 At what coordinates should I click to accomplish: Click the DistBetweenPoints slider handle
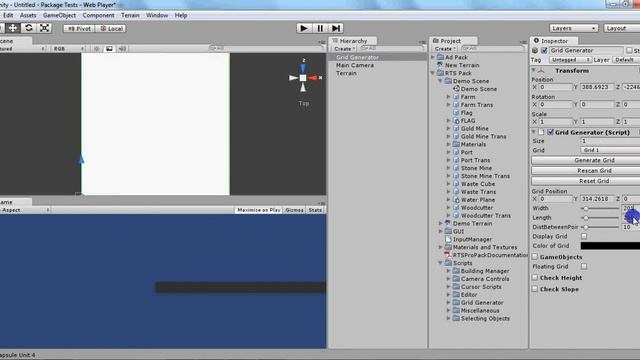586,227
